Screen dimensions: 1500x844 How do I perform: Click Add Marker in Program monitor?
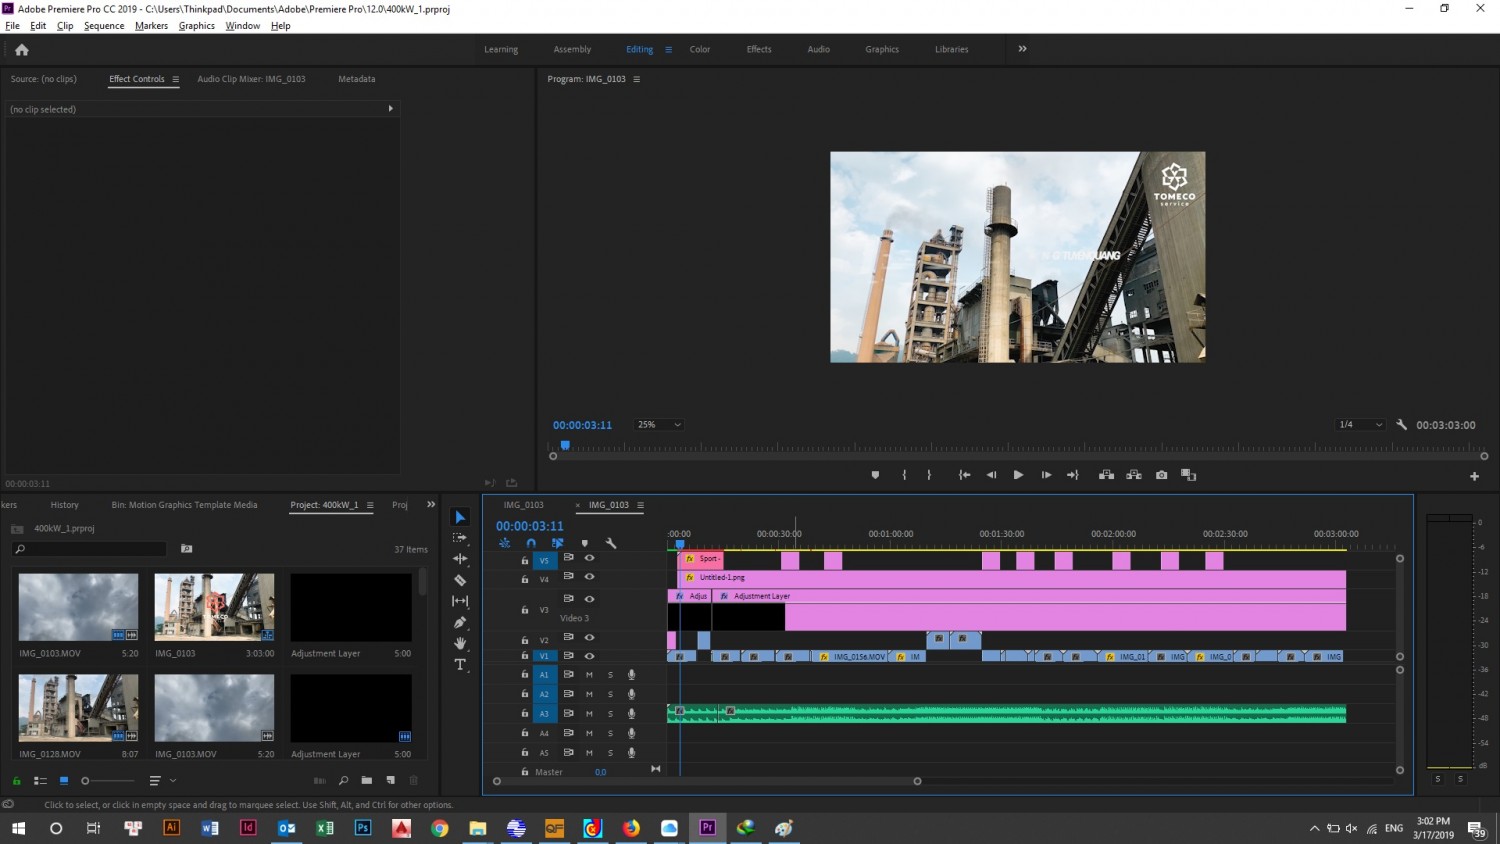875,475
